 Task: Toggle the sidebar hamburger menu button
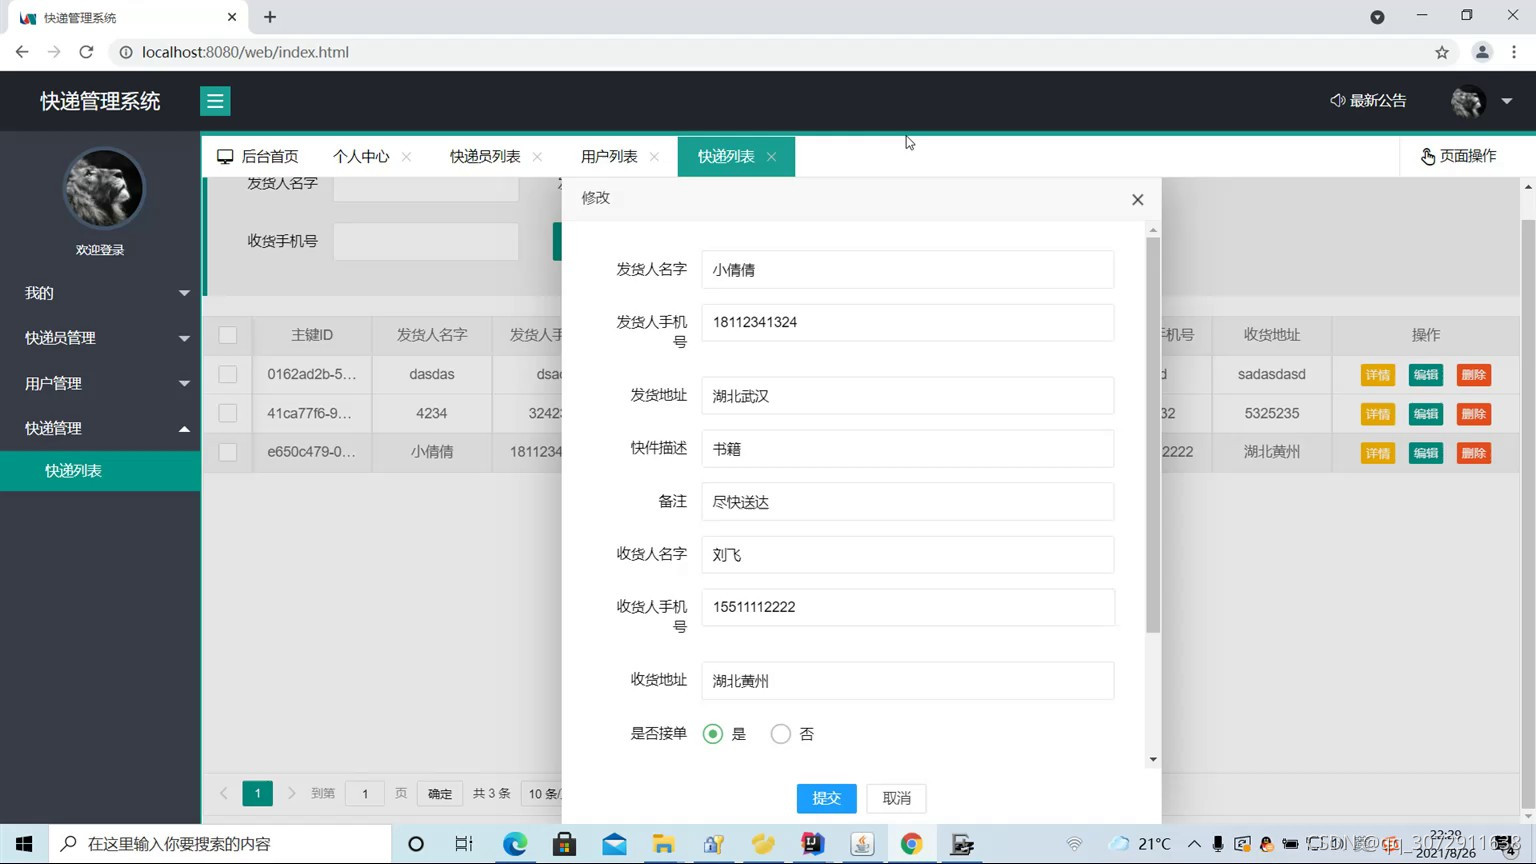(x=215, y=101)
